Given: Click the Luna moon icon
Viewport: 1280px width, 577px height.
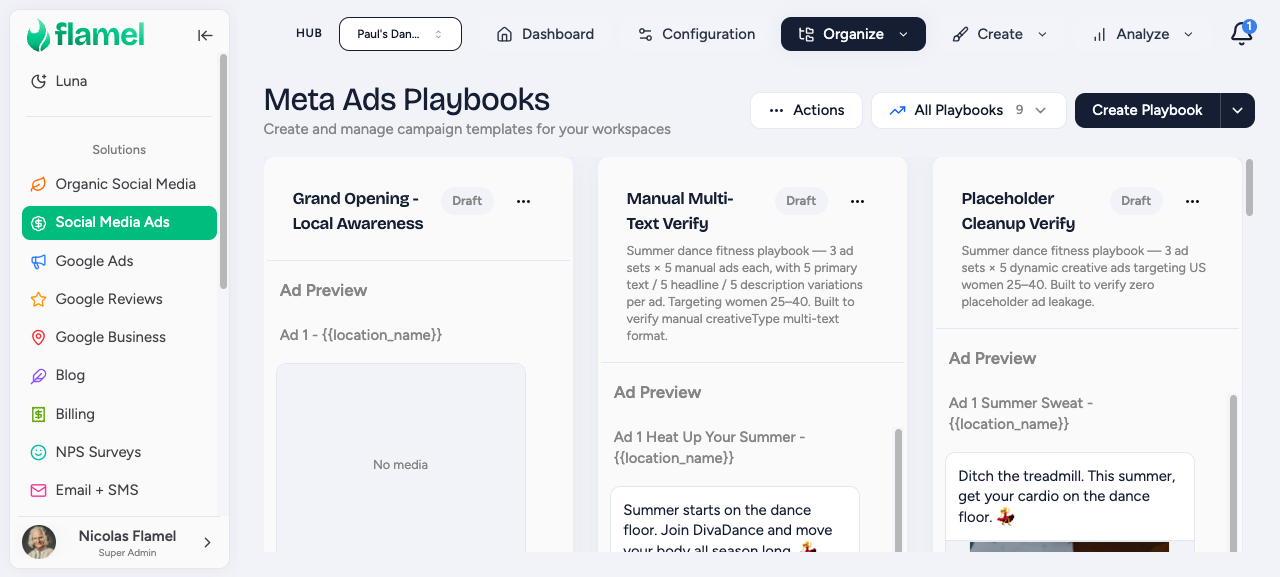Looking at the screenshot, I should pos(38,81).
